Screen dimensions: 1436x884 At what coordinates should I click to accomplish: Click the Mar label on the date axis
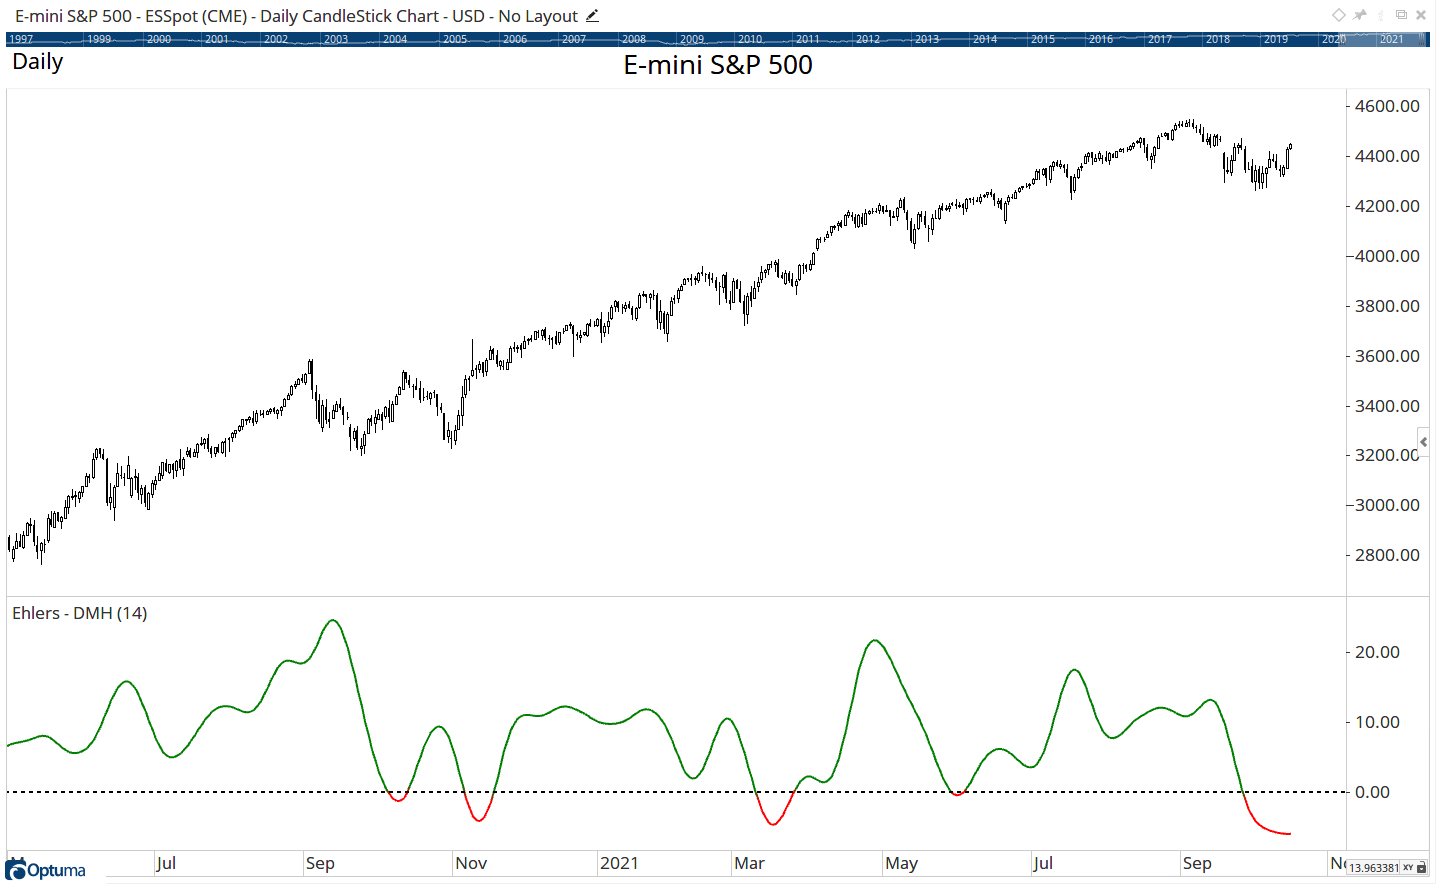749,863
